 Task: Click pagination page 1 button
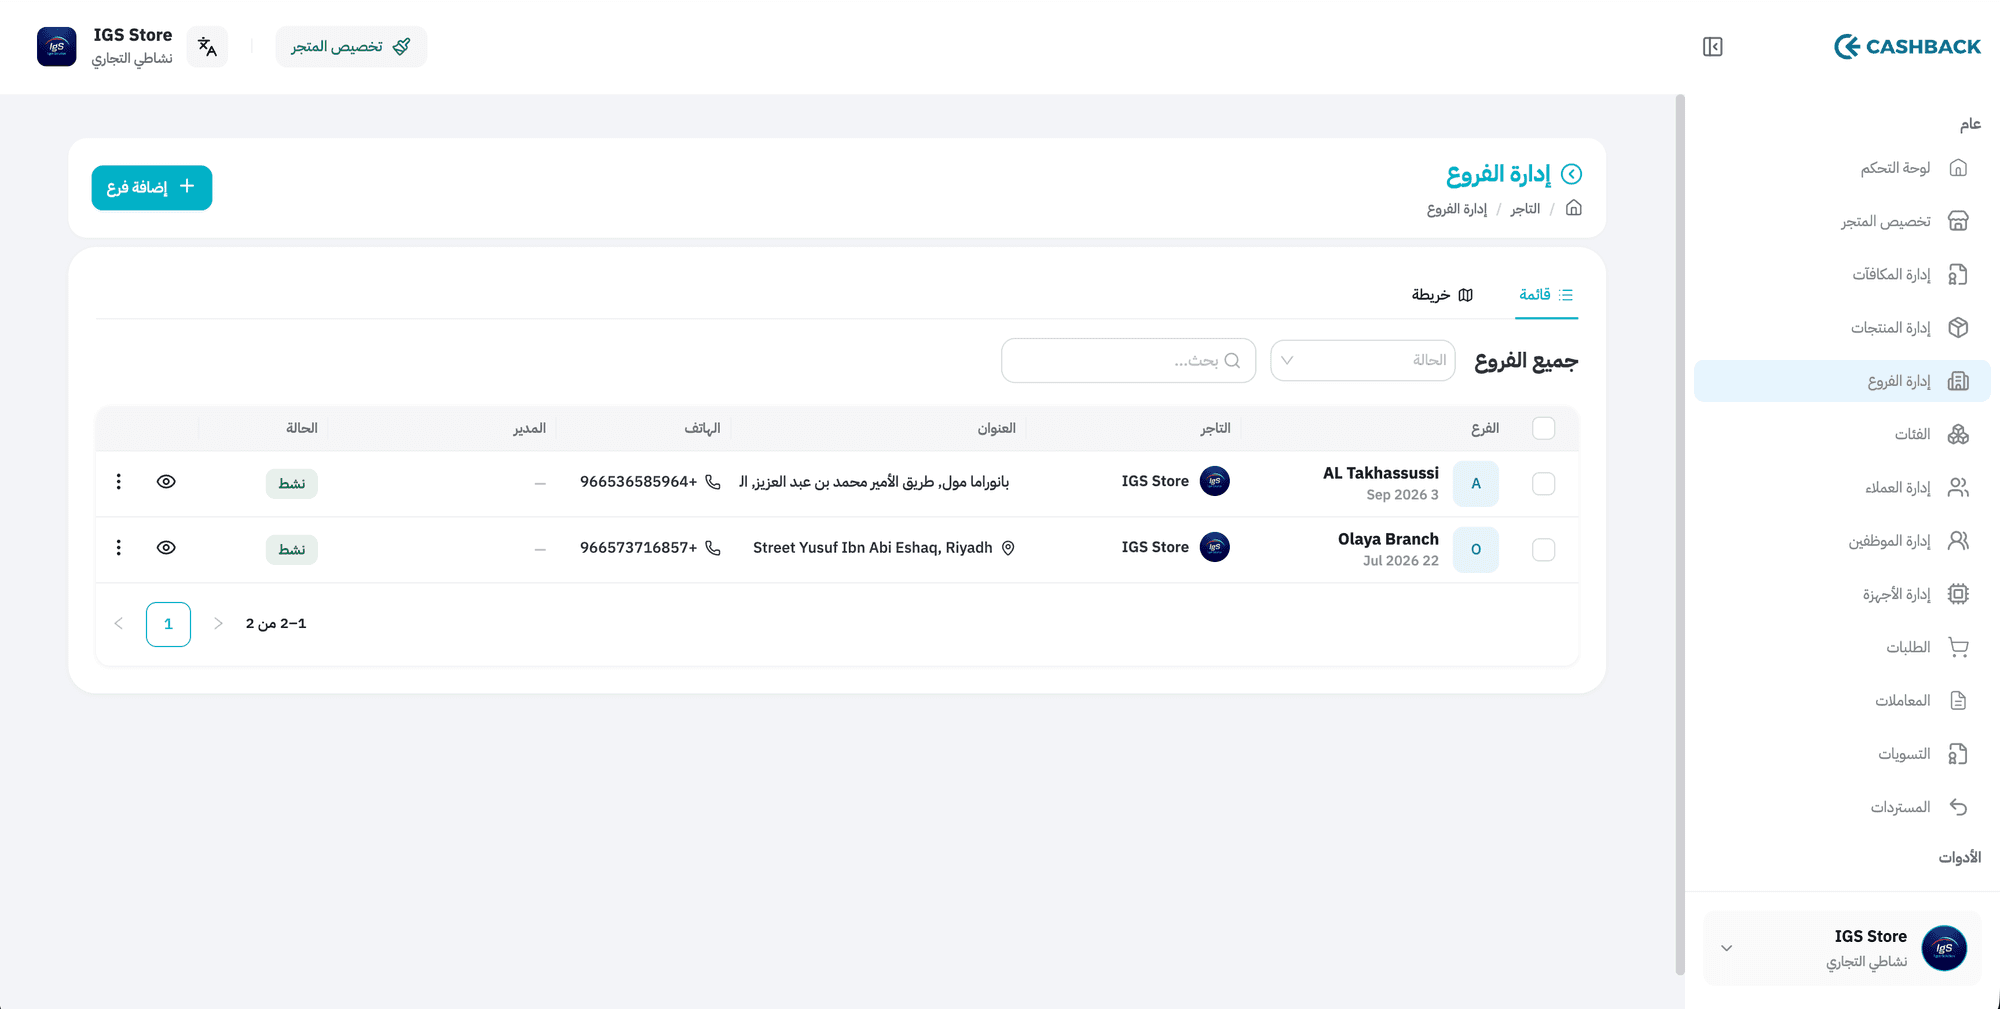click(x=168, y=624)
